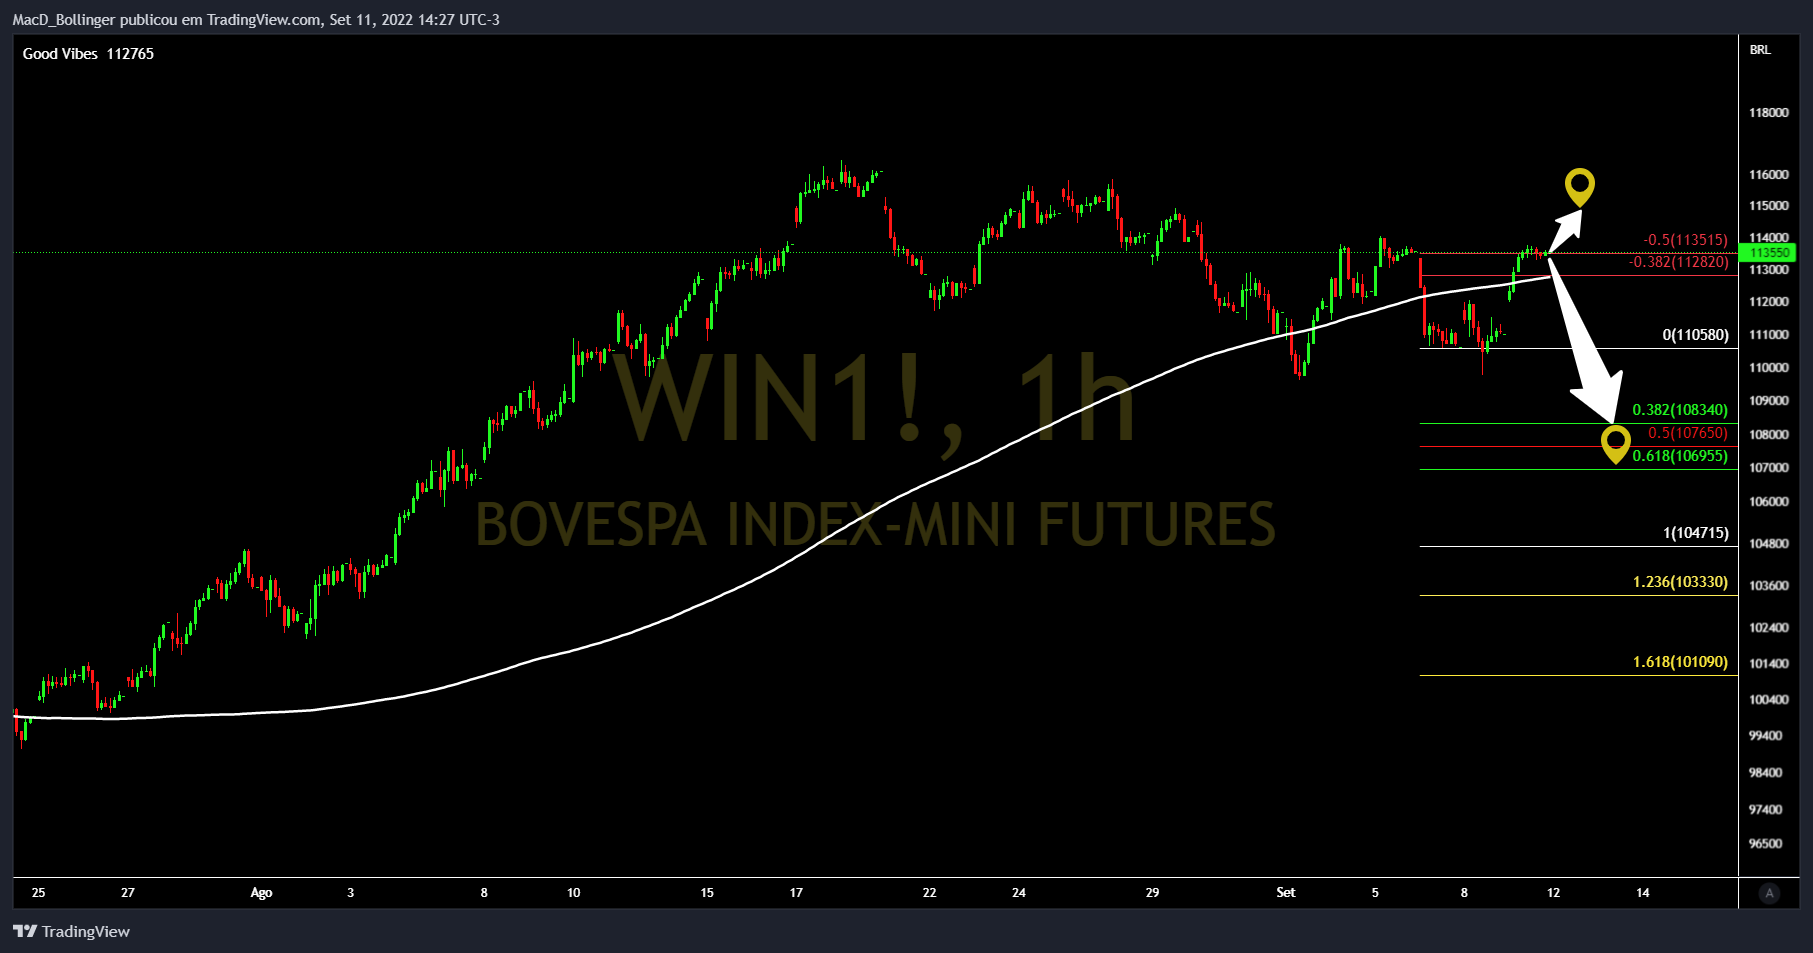Click the 96500 price axis label

pyautogui.click(x=1765, y=844)
